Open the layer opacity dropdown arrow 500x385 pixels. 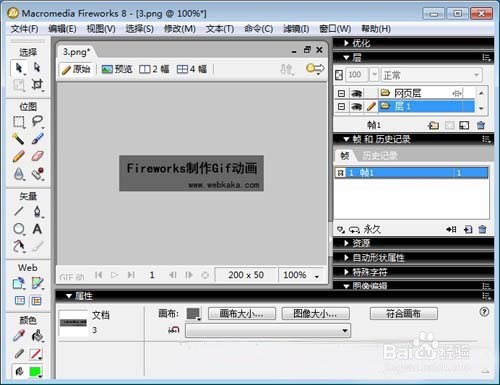tap(375, 75)
